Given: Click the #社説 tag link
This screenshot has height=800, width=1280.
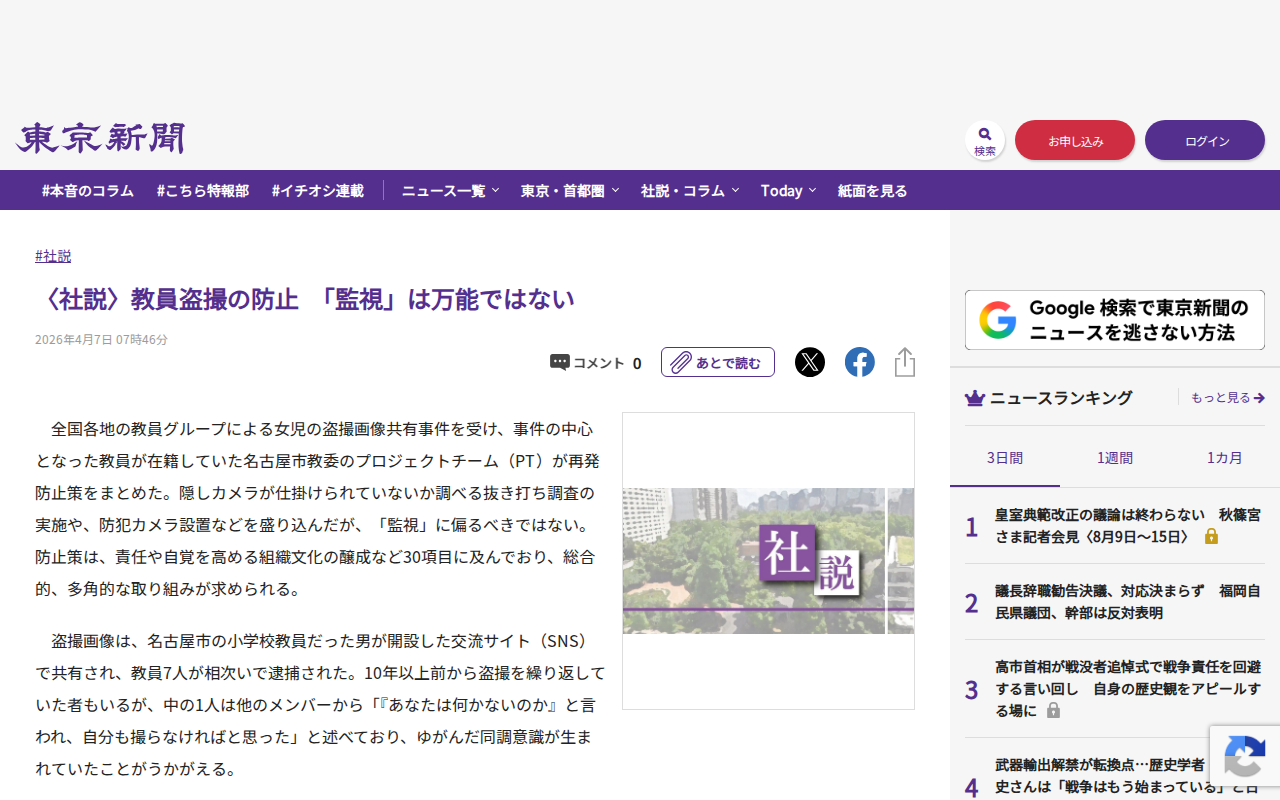Looking at the screenshot, I should pyautogui.click(x=53, y=256).
